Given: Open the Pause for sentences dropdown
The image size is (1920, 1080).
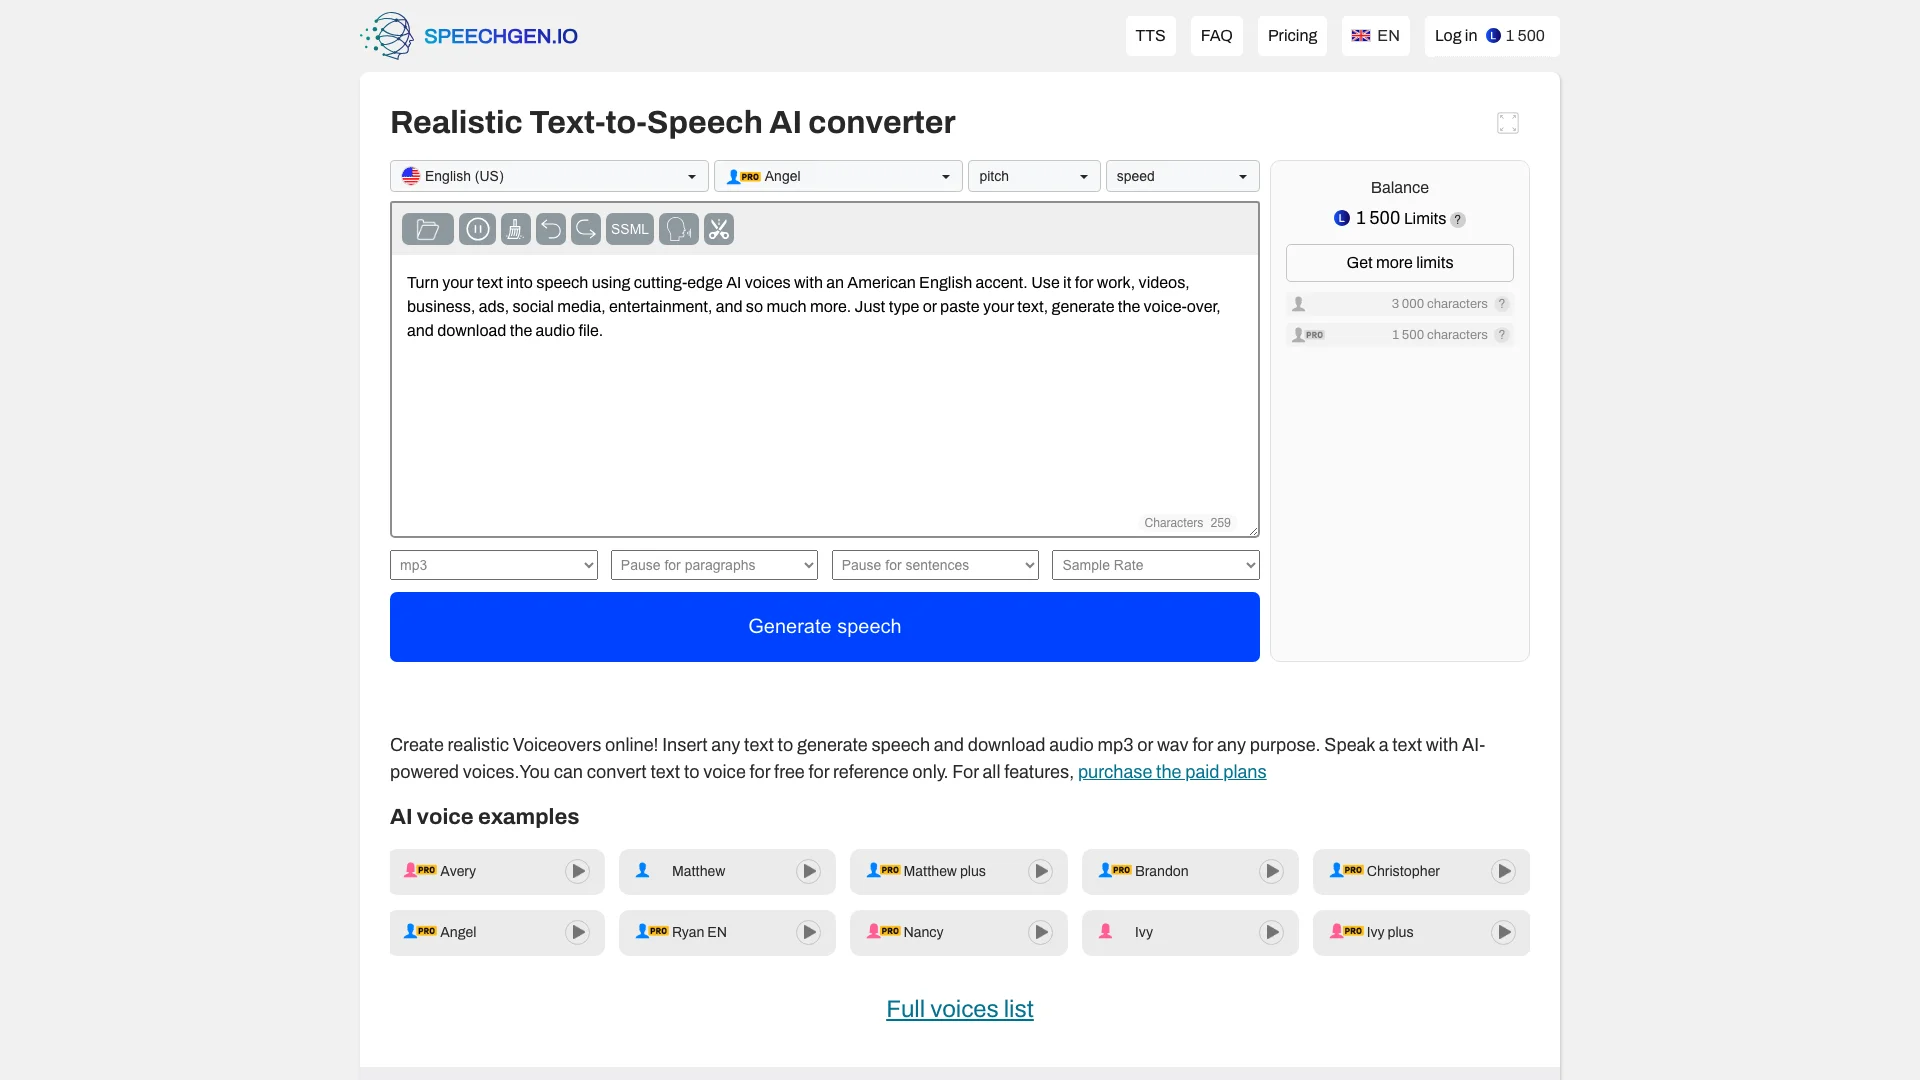Looking at the screenshot, I should tap(935, 564).
